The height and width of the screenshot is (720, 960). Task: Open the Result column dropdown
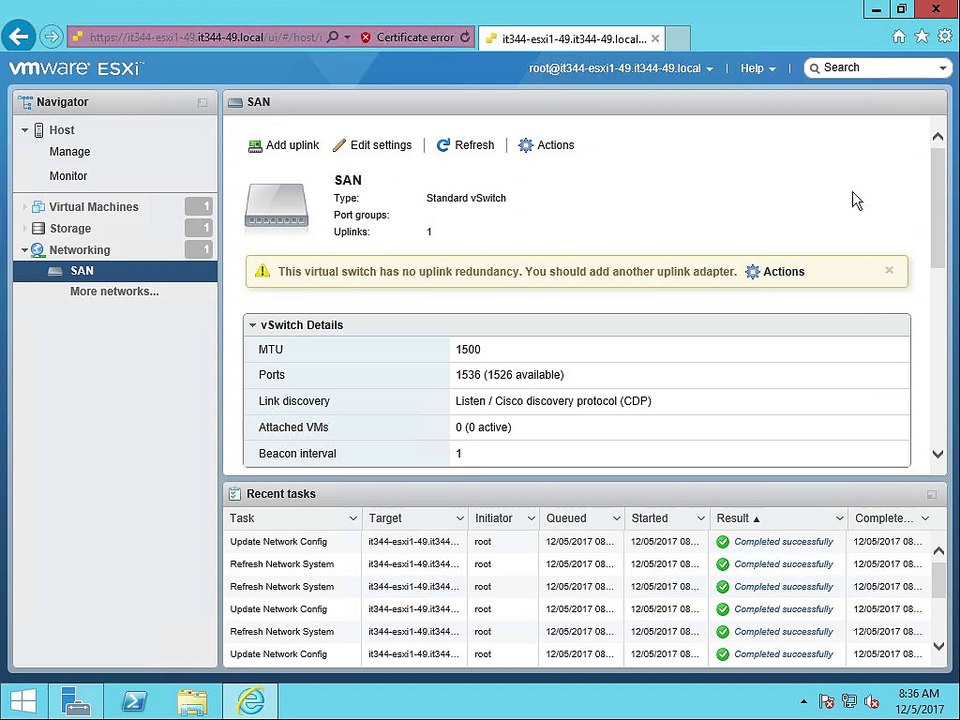839,519
